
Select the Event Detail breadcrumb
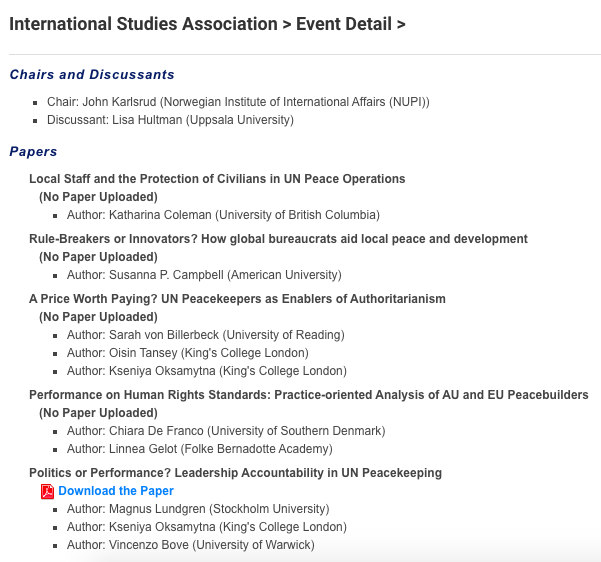pos(343,23)
